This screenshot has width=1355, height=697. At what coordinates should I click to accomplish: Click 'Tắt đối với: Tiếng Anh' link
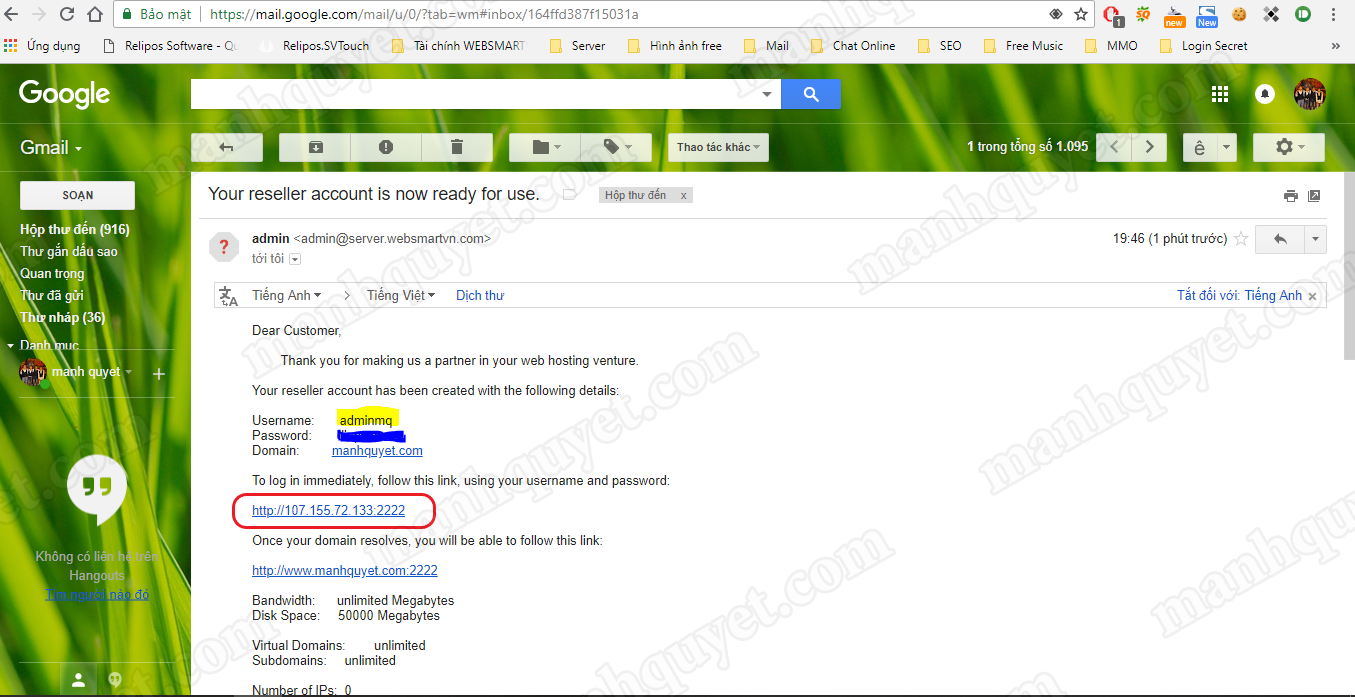click(x=1239, y=295)
